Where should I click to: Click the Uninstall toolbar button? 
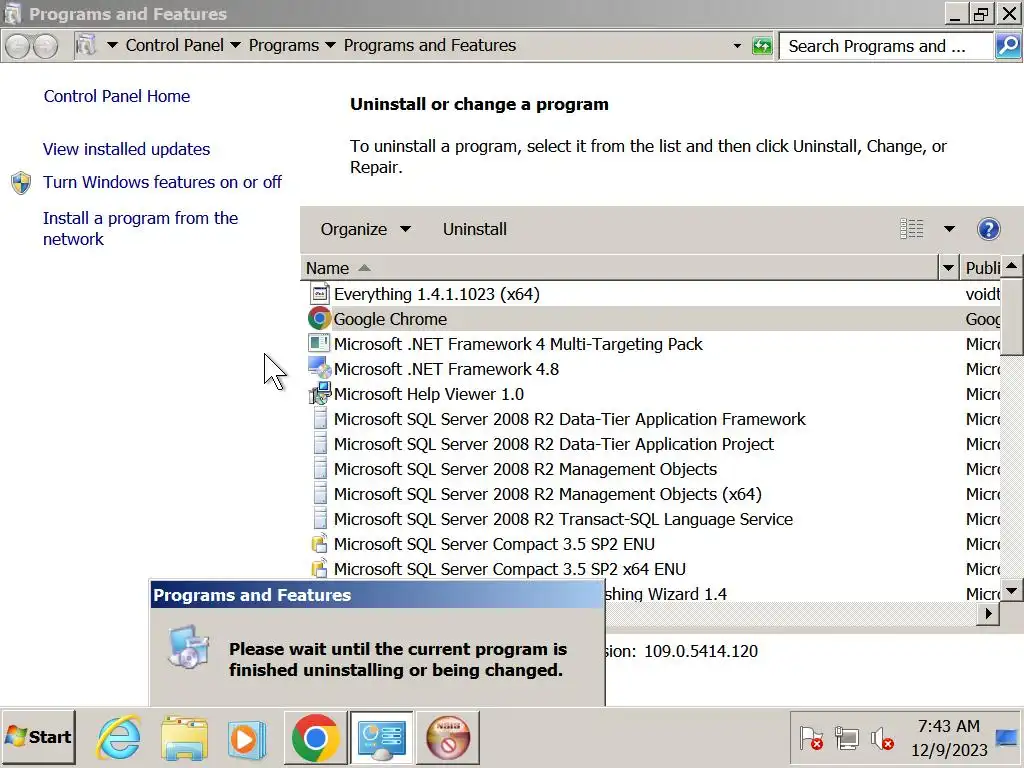[x=475, y=229]
